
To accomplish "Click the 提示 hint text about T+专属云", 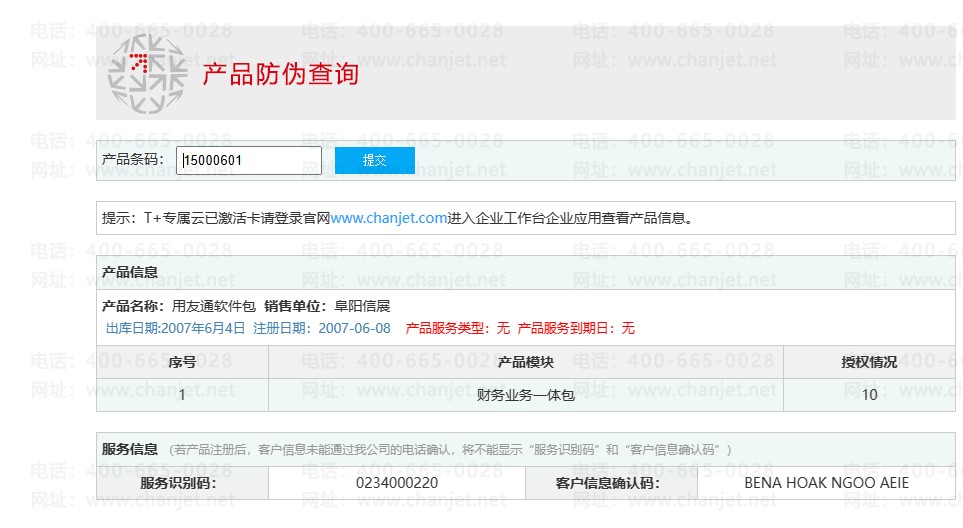I will [398, 218].
